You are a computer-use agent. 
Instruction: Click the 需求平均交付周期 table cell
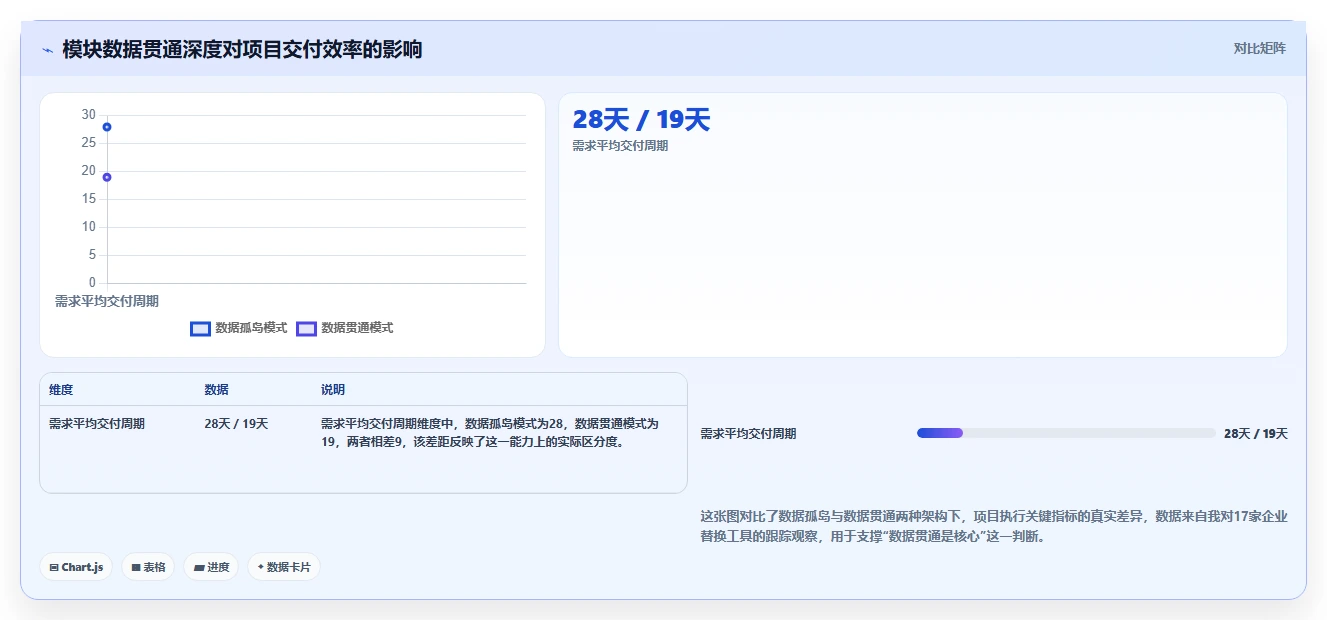click(x=97, y=424)
